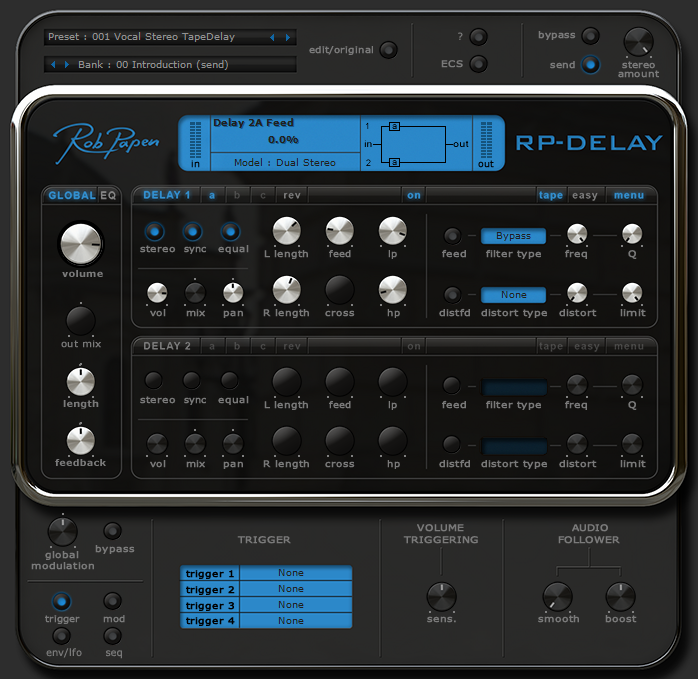
Task: Switch to the GLOBAL tab
Action: tap(72, 195)
